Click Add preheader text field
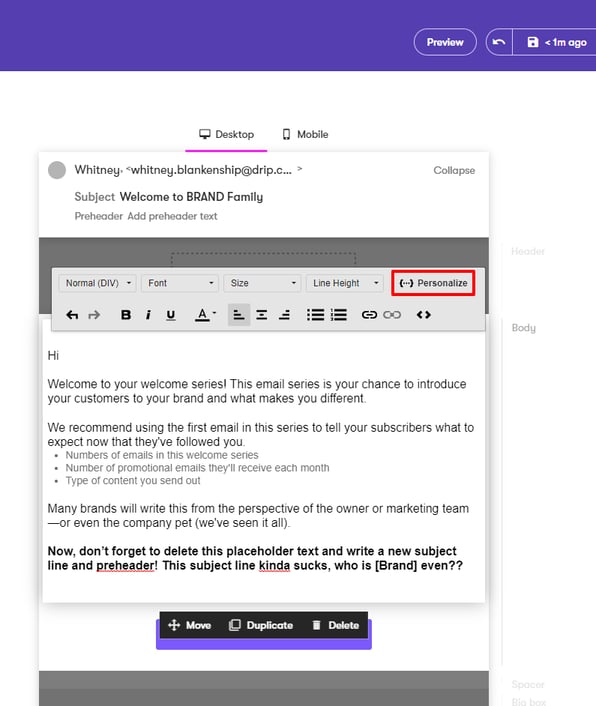Image resolution: width=596 pixels, height=706 pixels. [x=172, y=216]
